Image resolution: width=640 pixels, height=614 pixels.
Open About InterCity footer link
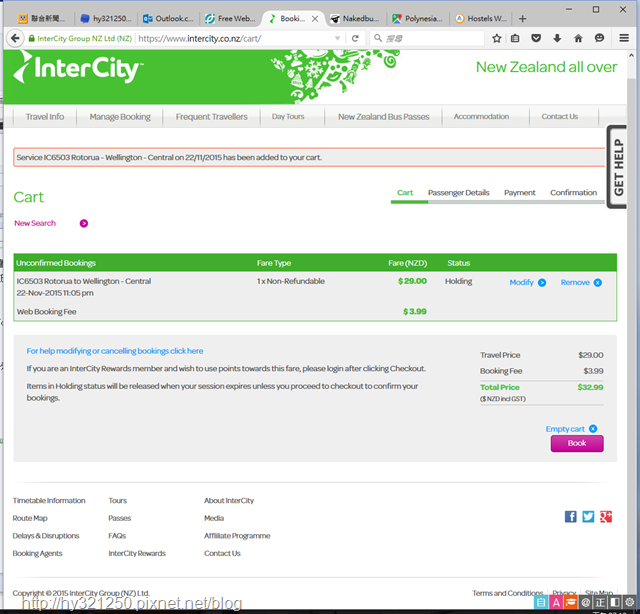pos(229,501)
